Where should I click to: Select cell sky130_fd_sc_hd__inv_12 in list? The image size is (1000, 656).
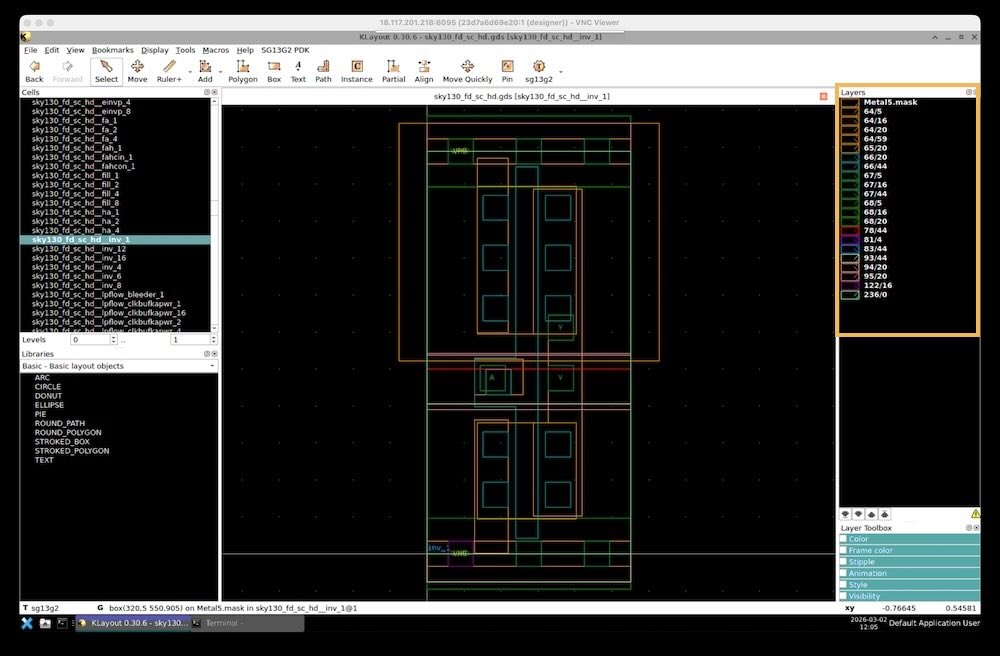(x=79, y=249)
